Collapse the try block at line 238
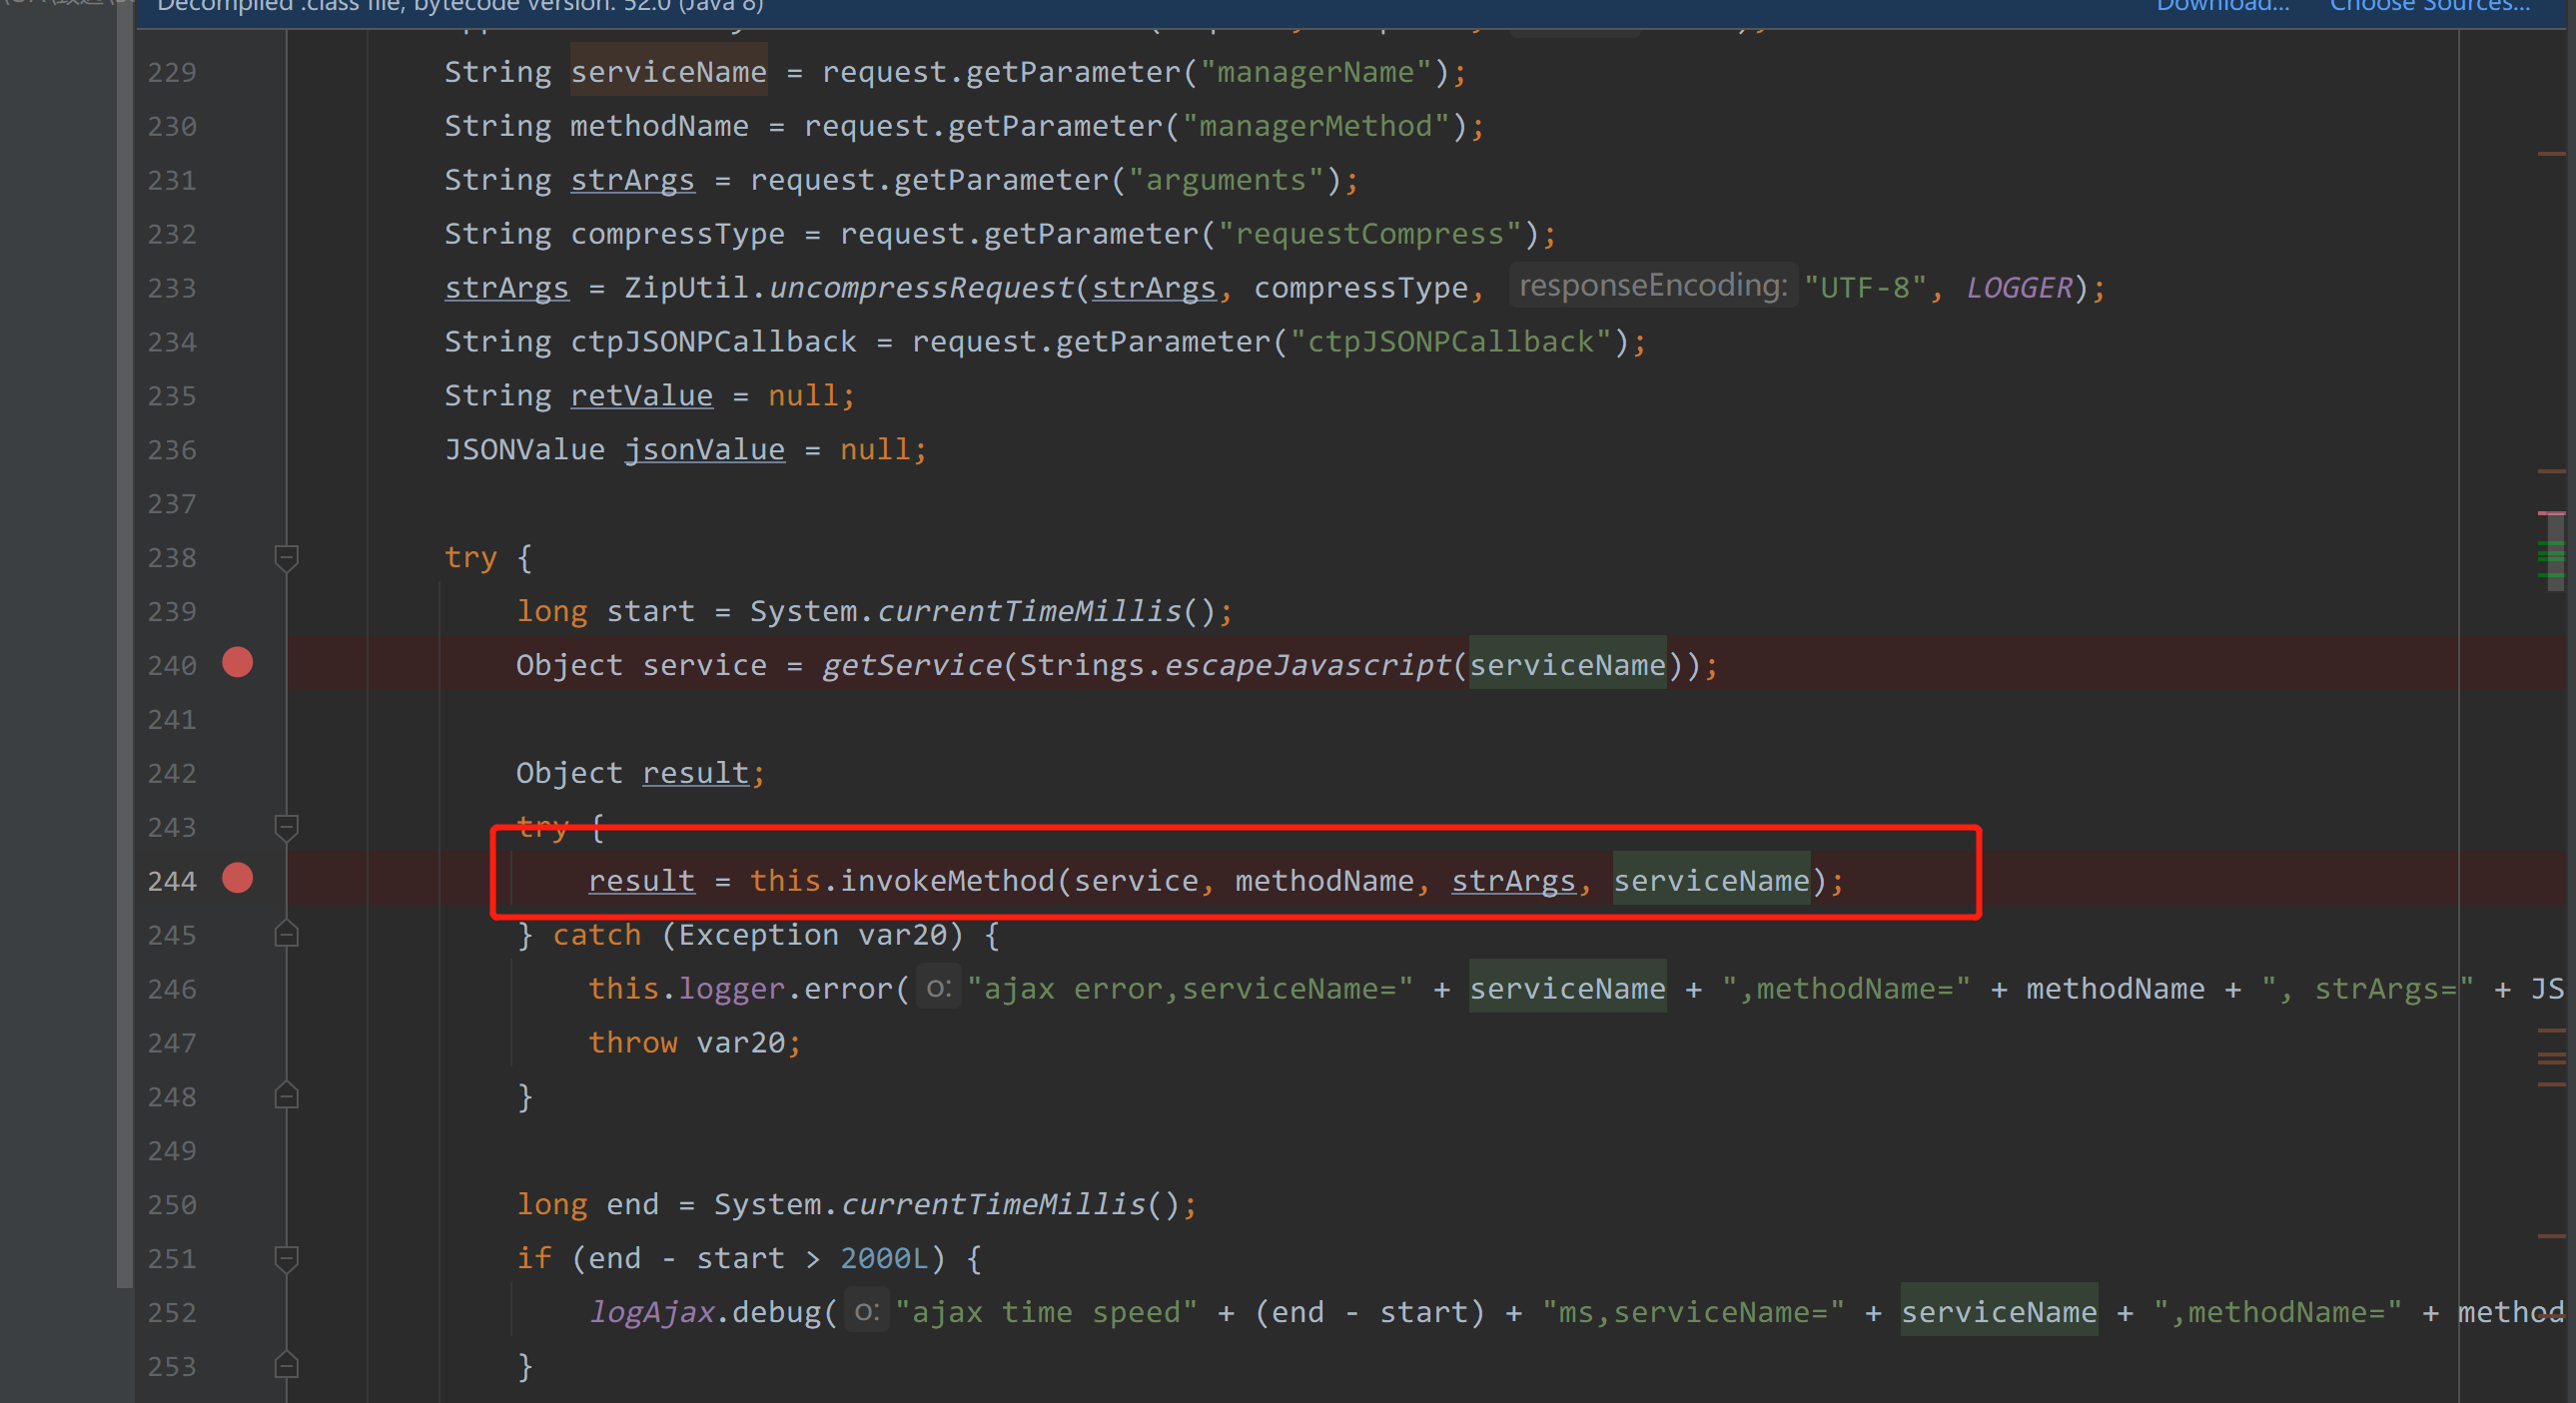Screen dimensions: 2576x1403 tap(286, 557)
